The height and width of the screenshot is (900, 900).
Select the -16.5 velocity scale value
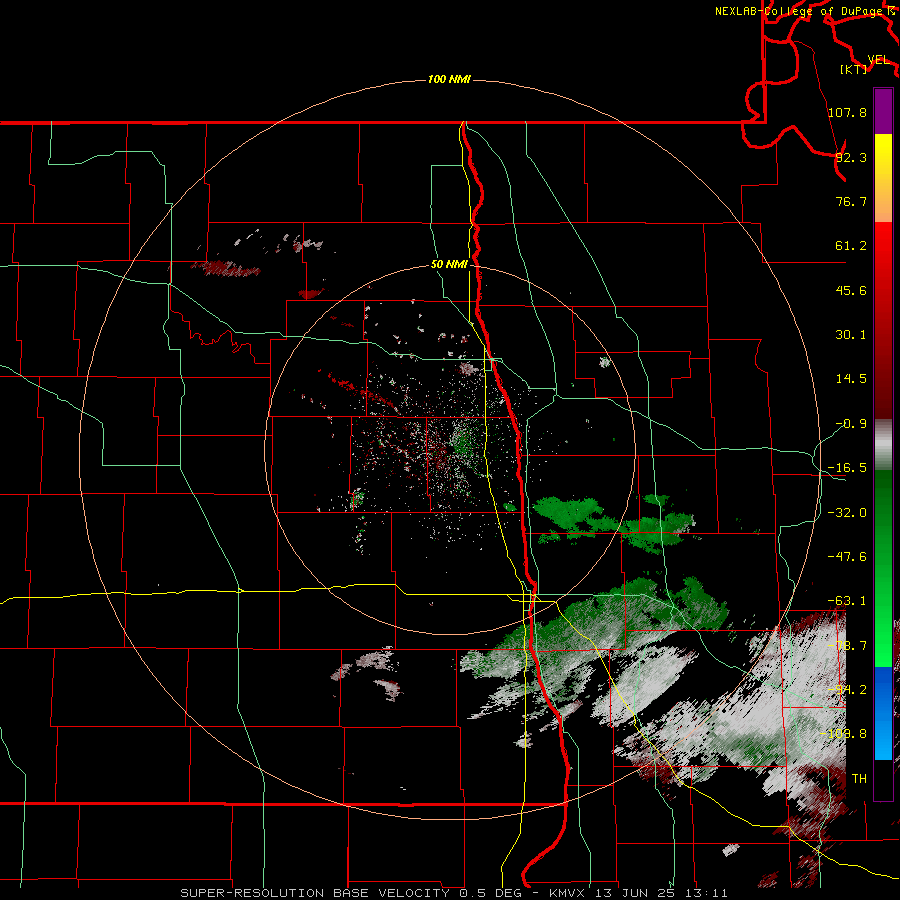(x=847, y=468)
